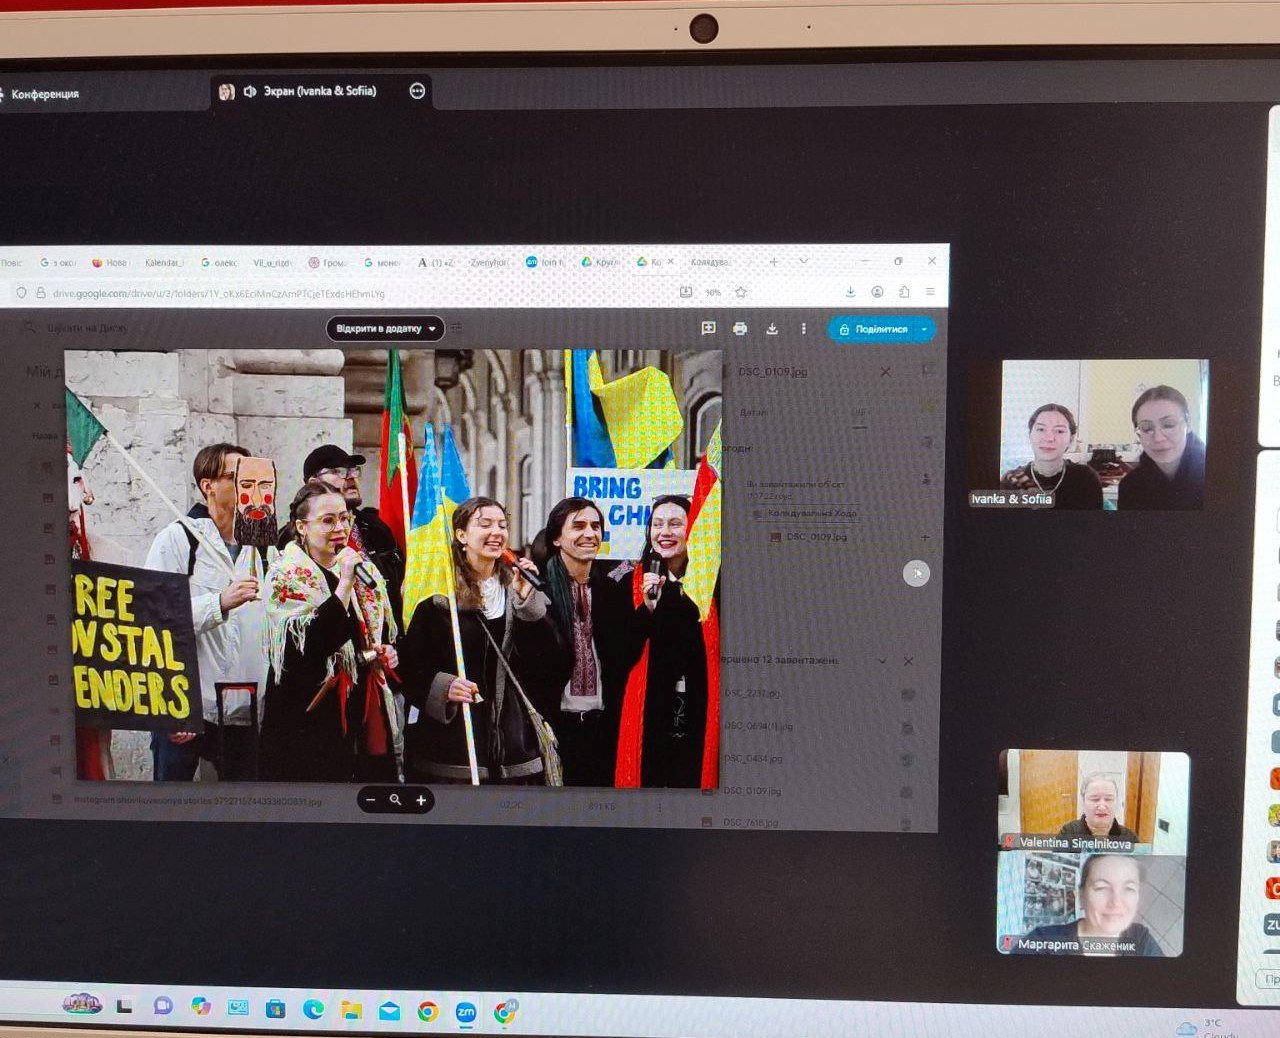Add a comment with the Drive comment icon
Image resolution: width=1280 pixels, height=1038 pixels.
pos(708,328)
